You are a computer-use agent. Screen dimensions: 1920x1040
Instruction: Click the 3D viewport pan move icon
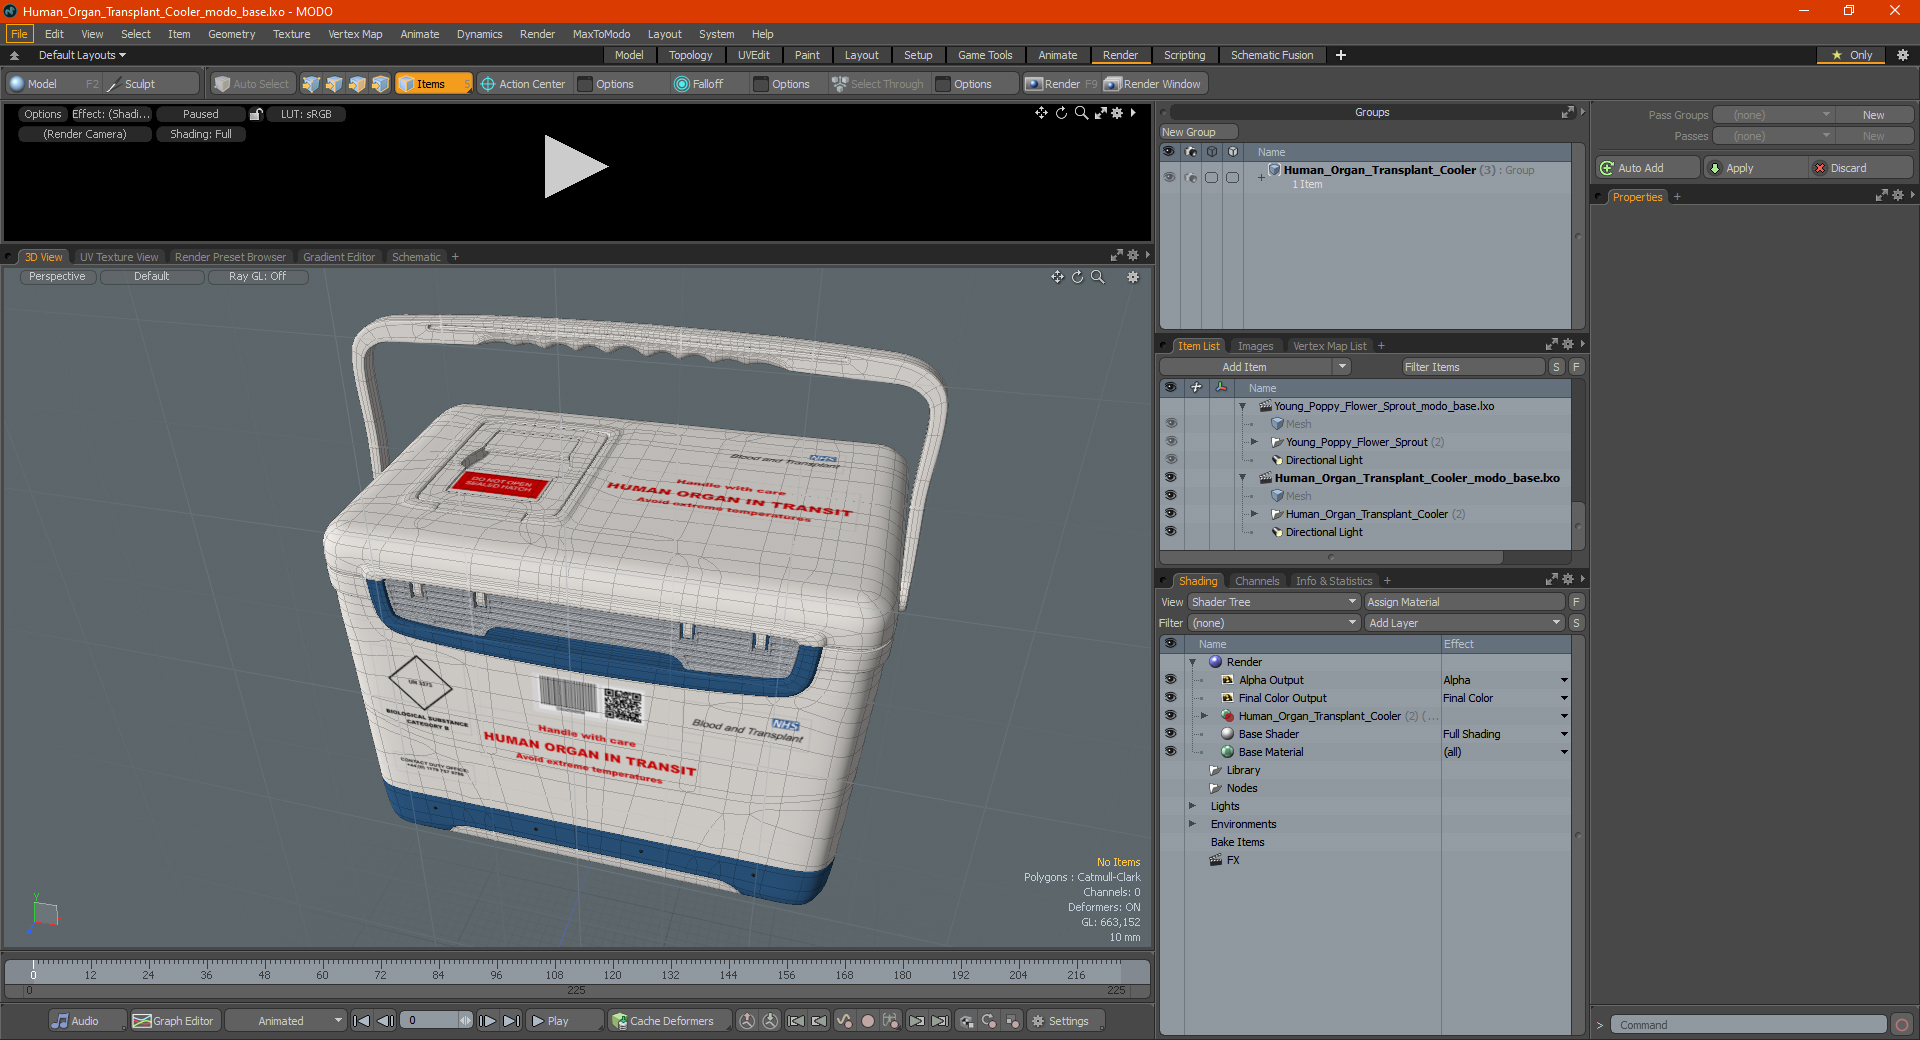(1057, 277)
